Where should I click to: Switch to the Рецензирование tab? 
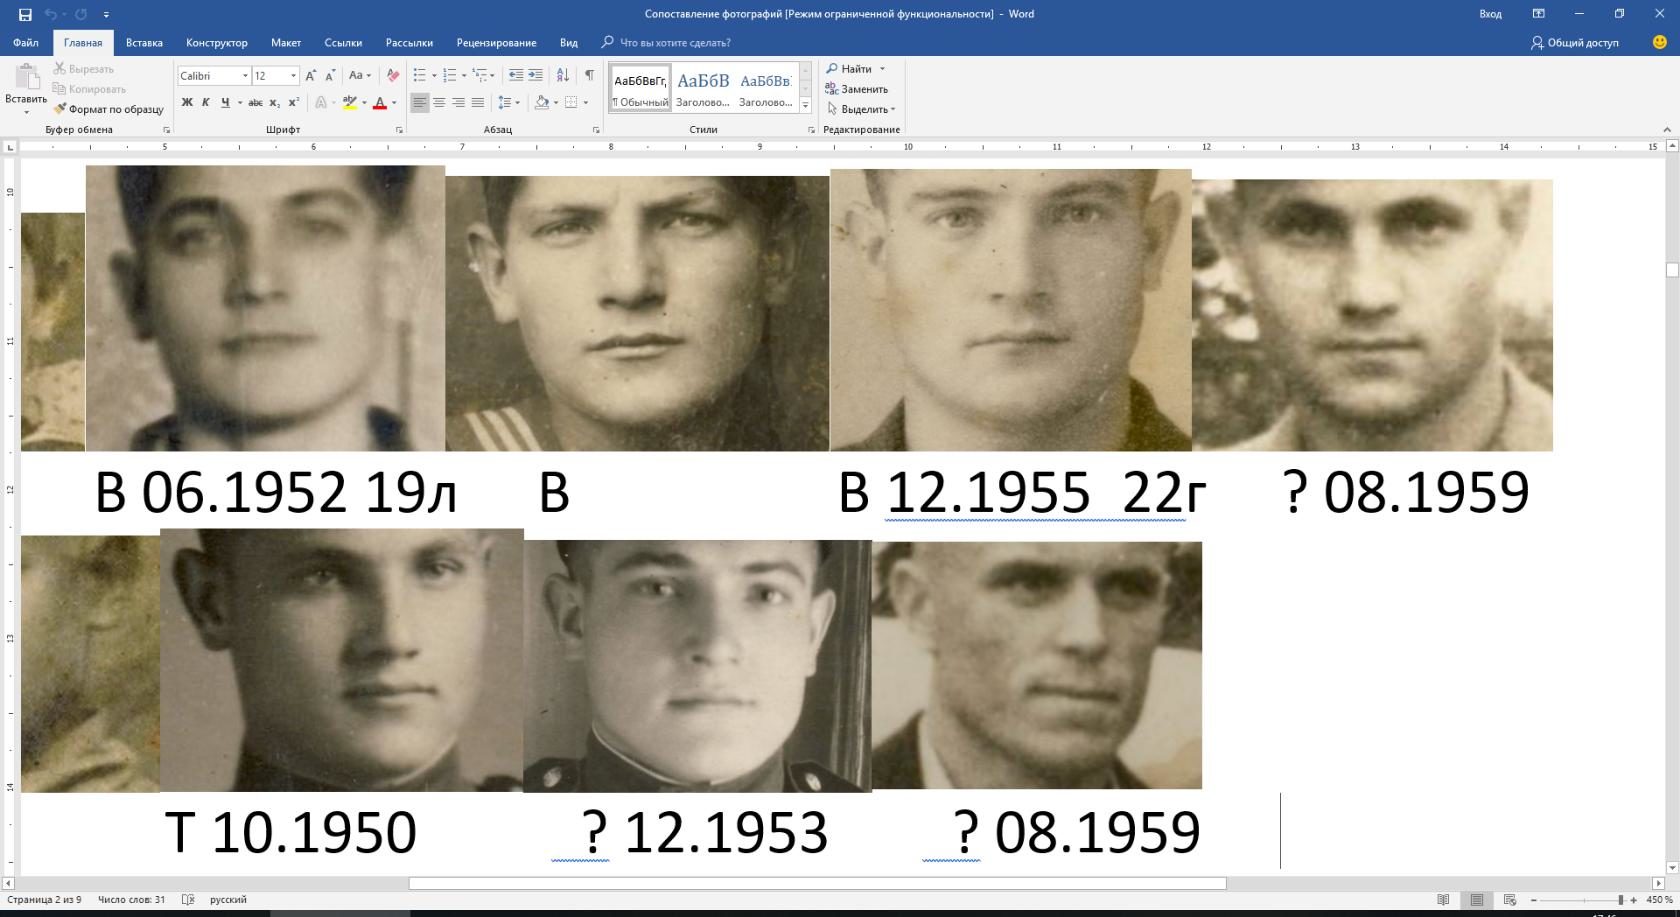click(x=496, y=42)
